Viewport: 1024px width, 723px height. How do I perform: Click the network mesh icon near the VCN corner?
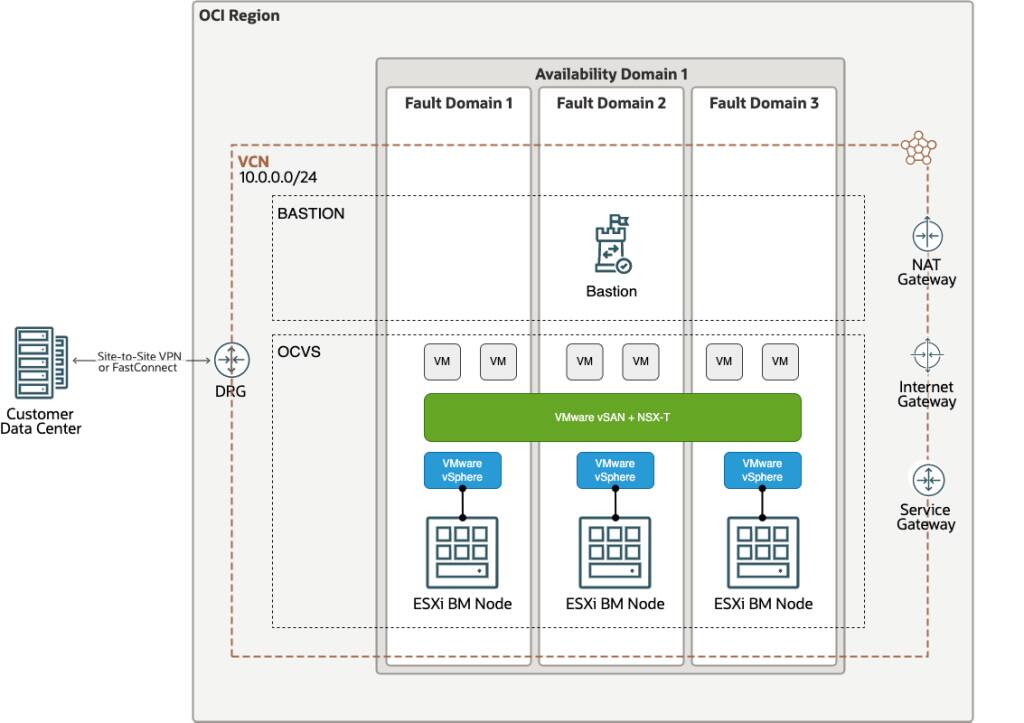pos(920,148)
